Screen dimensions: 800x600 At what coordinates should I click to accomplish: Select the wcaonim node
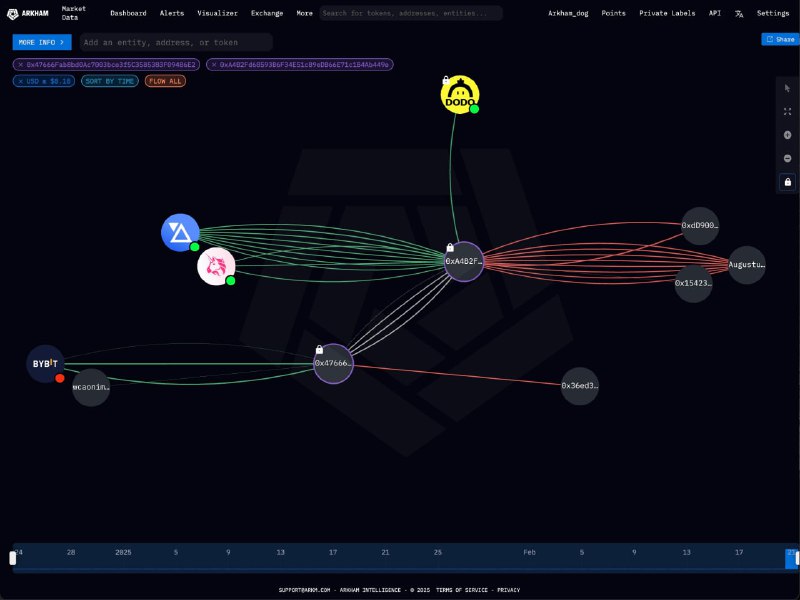[91, 387]
